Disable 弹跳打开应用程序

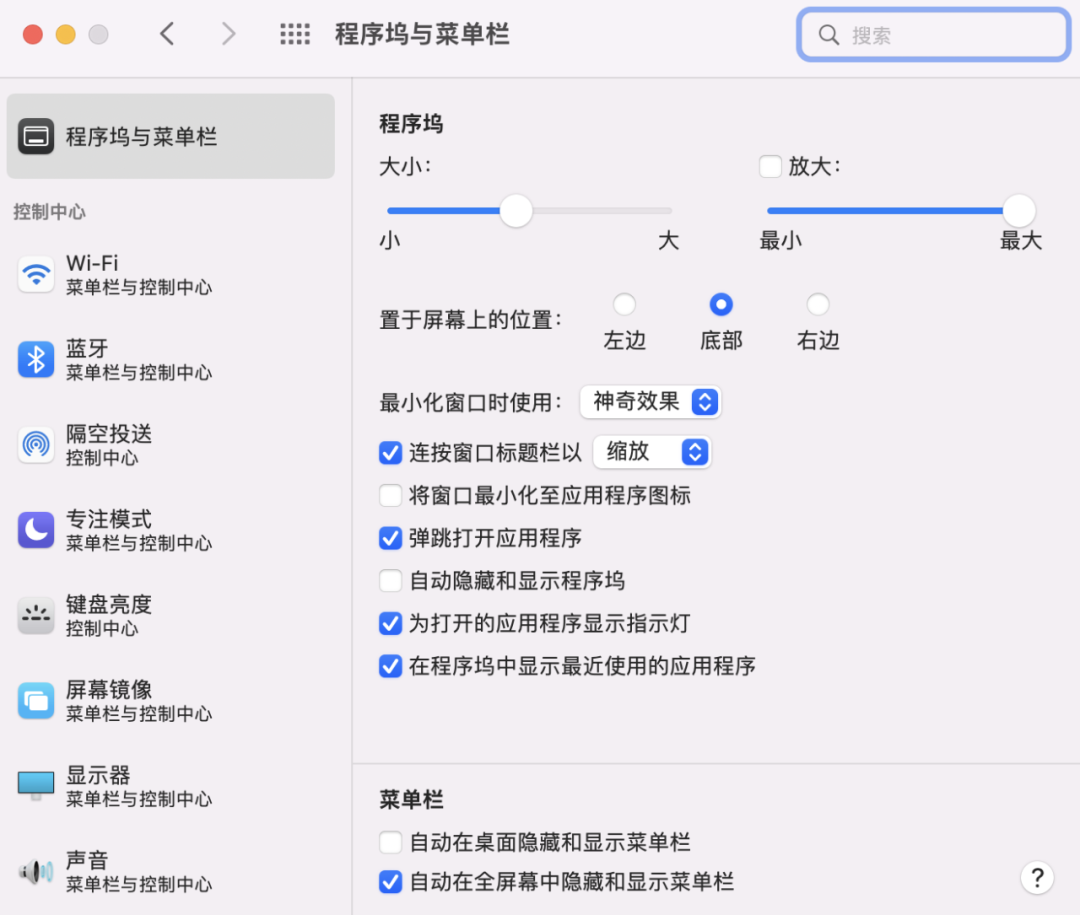[x=390, y=538]
